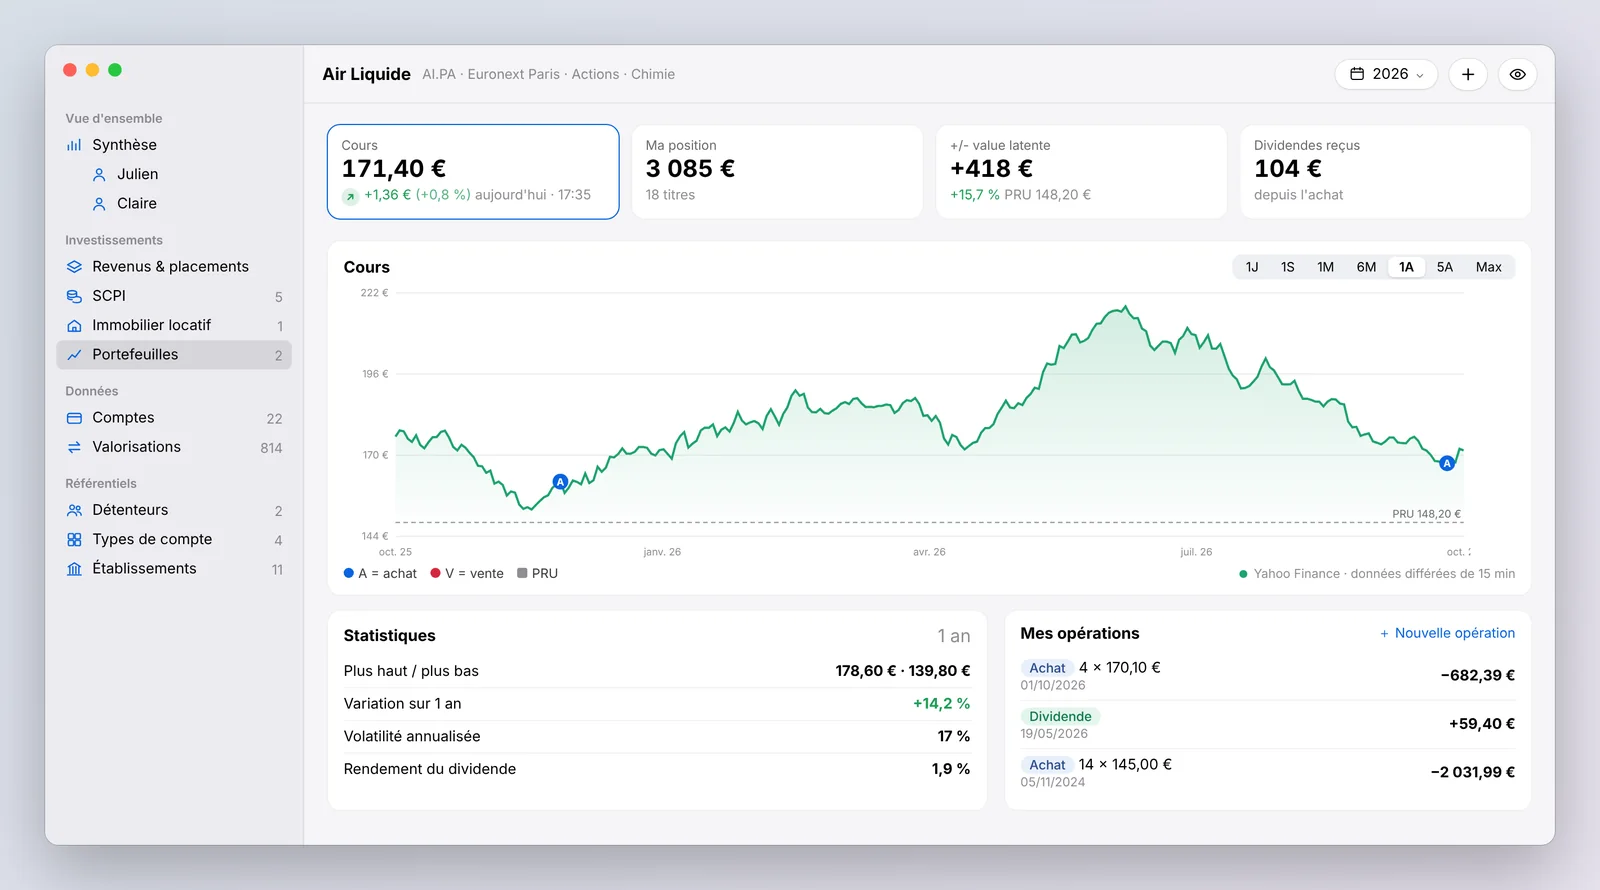Click the Portefeuilles trend line icon
This screenshot has width=1600, height=890.
(x=74, y=355)
